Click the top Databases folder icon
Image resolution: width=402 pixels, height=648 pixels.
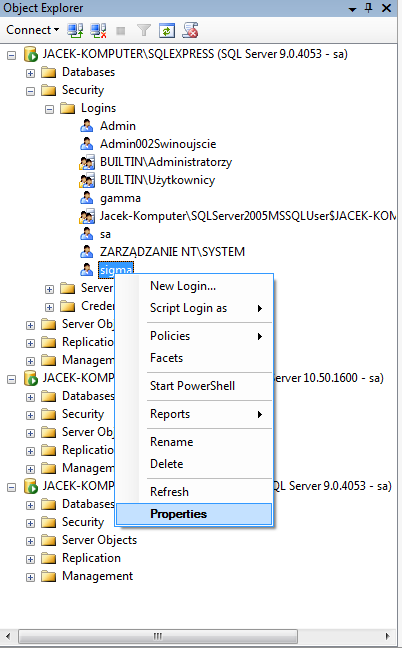49,72
